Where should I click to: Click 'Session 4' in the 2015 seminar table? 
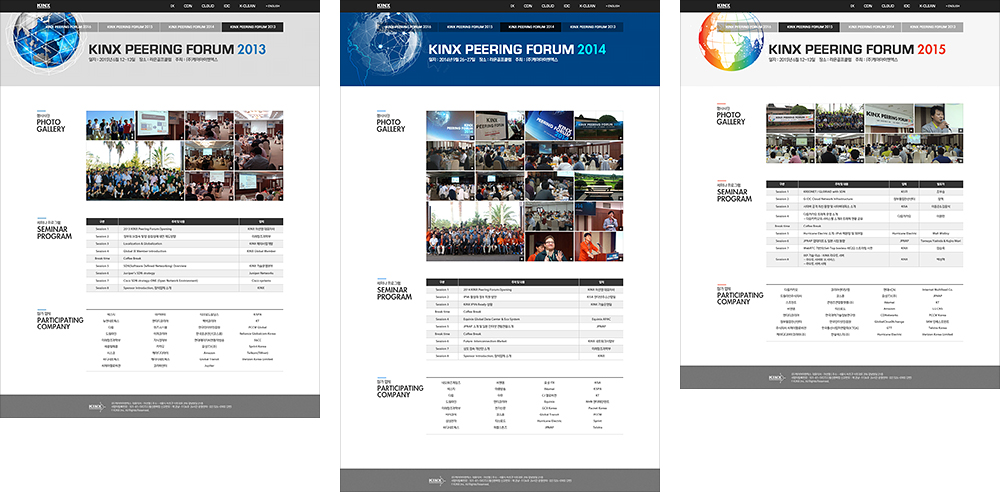coord(782,216)
